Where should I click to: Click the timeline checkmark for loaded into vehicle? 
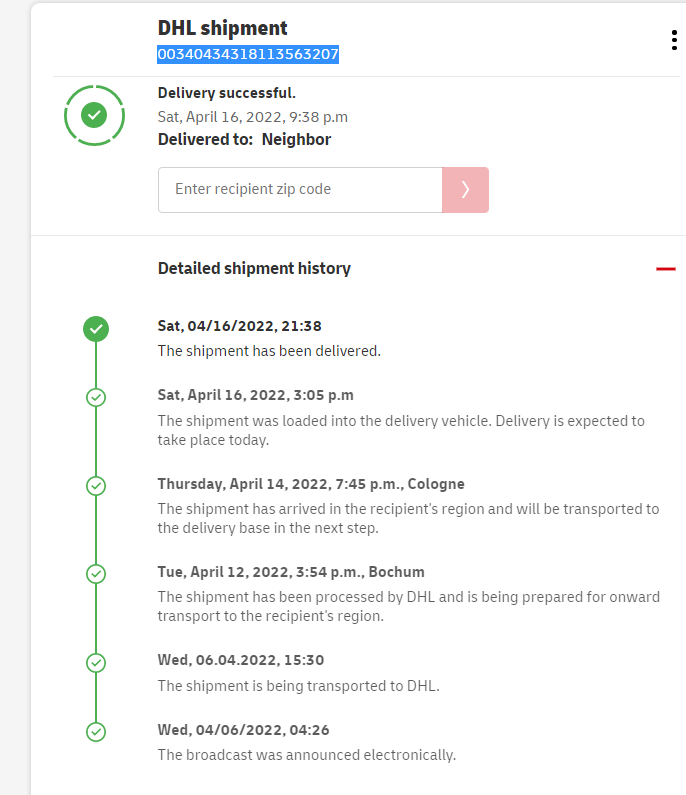pos(96,397)
